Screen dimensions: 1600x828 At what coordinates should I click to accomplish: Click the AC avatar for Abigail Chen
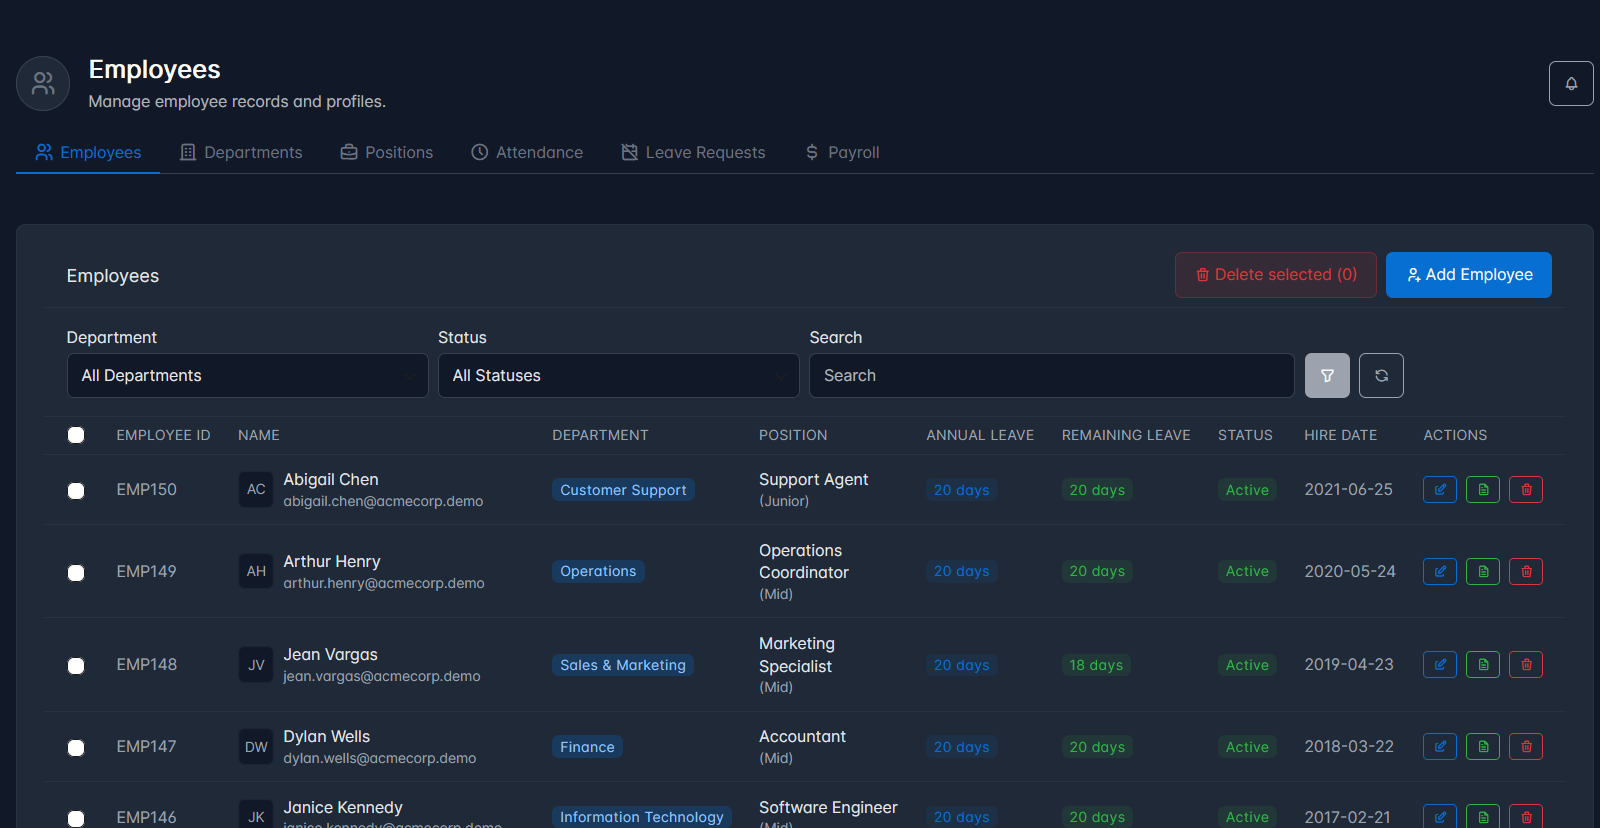[256, 490]
